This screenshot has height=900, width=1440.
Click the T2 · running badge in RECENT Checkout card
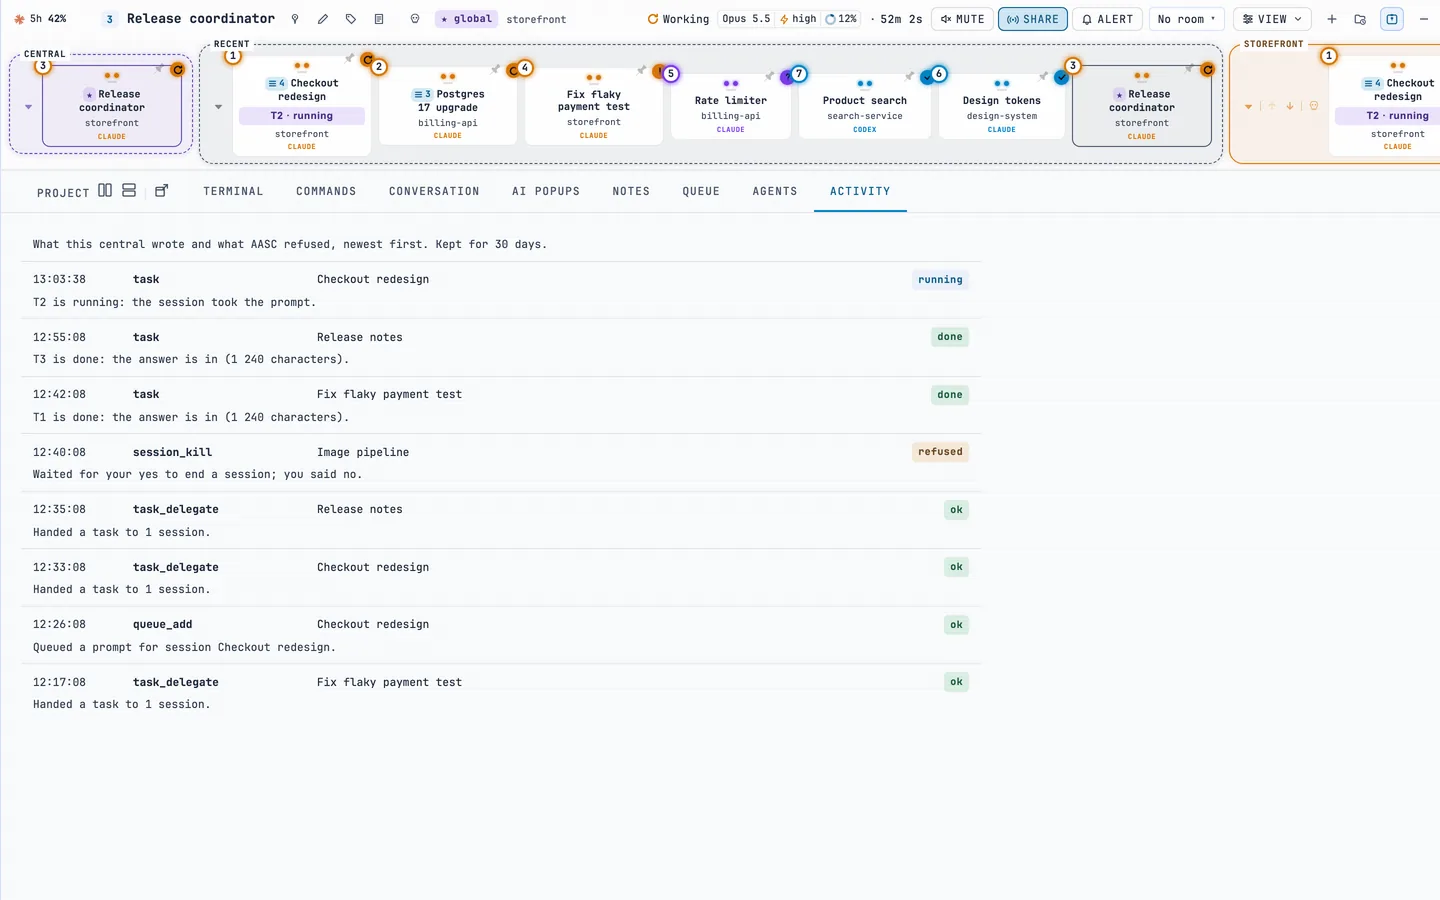click(x=302, y=116)
